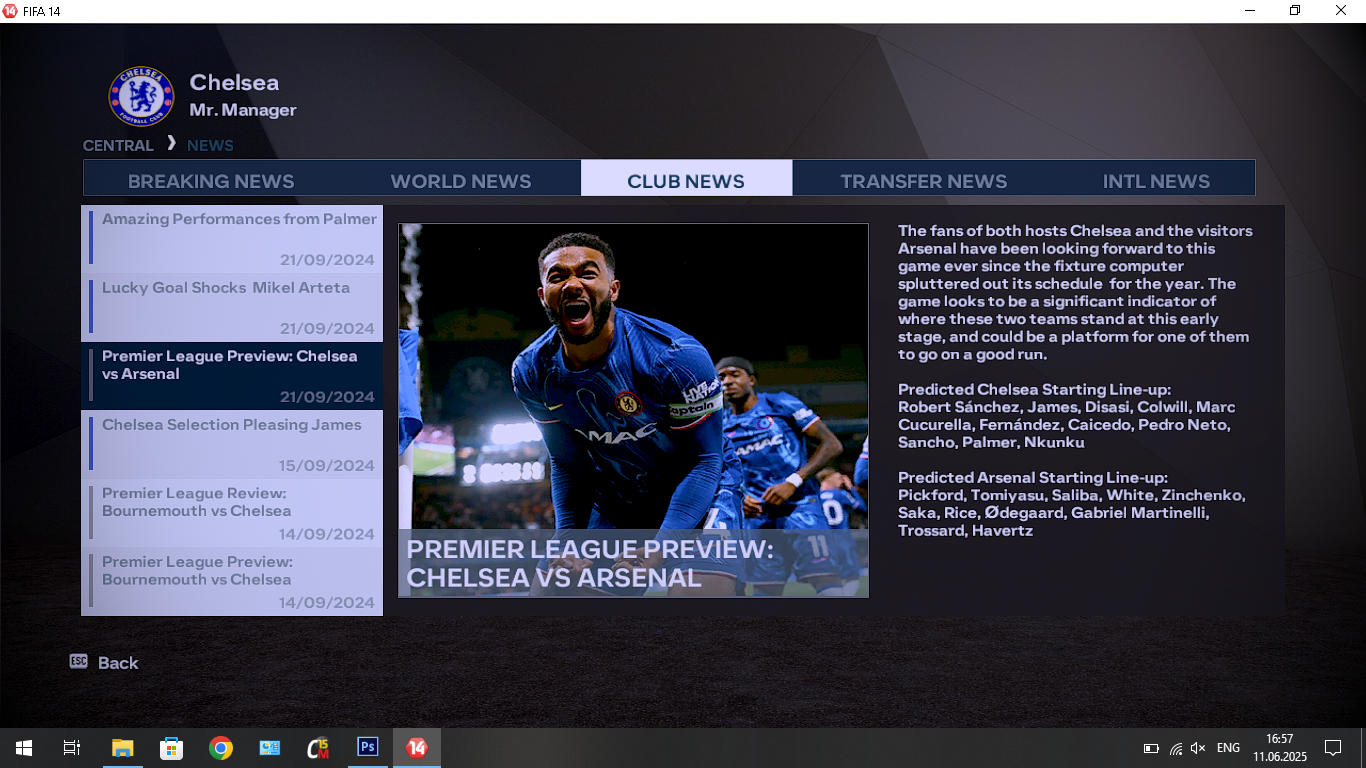Click the breadcrumb chevron after Central
This screenshot has height=768, width=1366.
coord(171,143)
